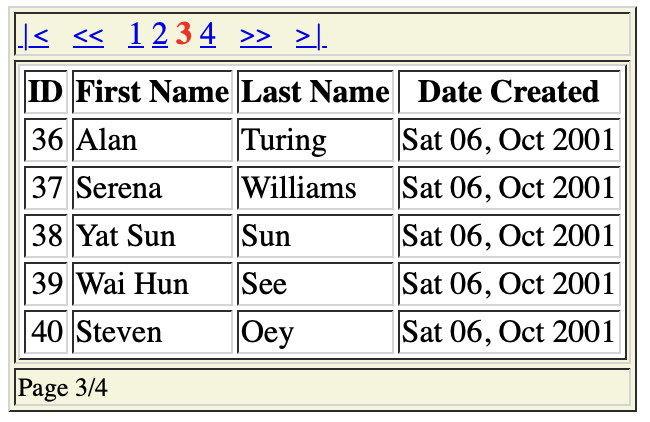Click the ID column header
This screenshot has height=422, width=650.
46,91
